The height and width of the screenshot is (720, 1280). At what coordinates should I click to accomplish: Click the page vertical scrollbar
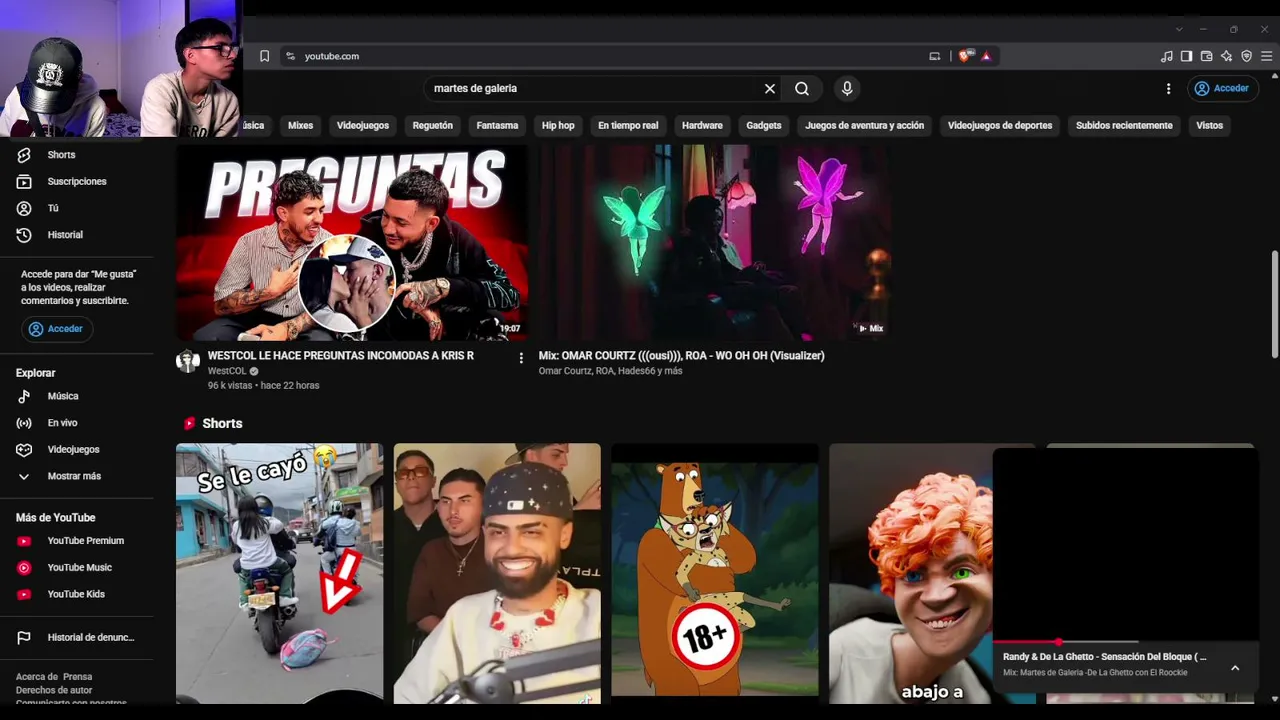pyautogui.click(x=1274, y=304)
